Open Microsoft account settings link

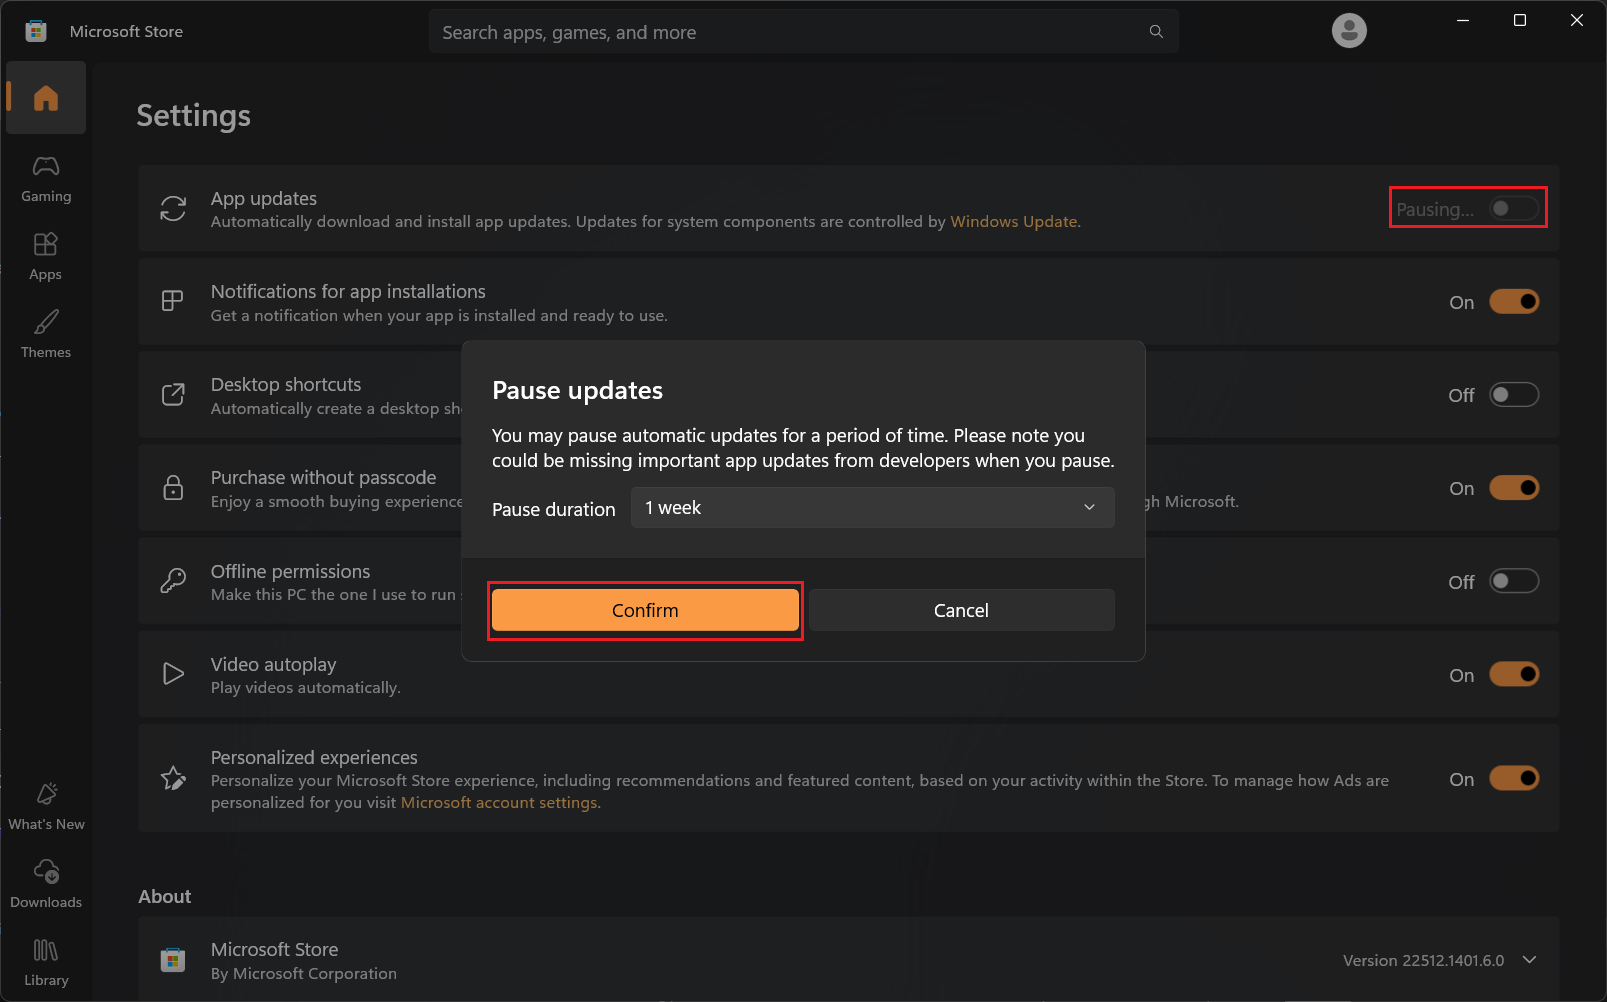[498, 803]
